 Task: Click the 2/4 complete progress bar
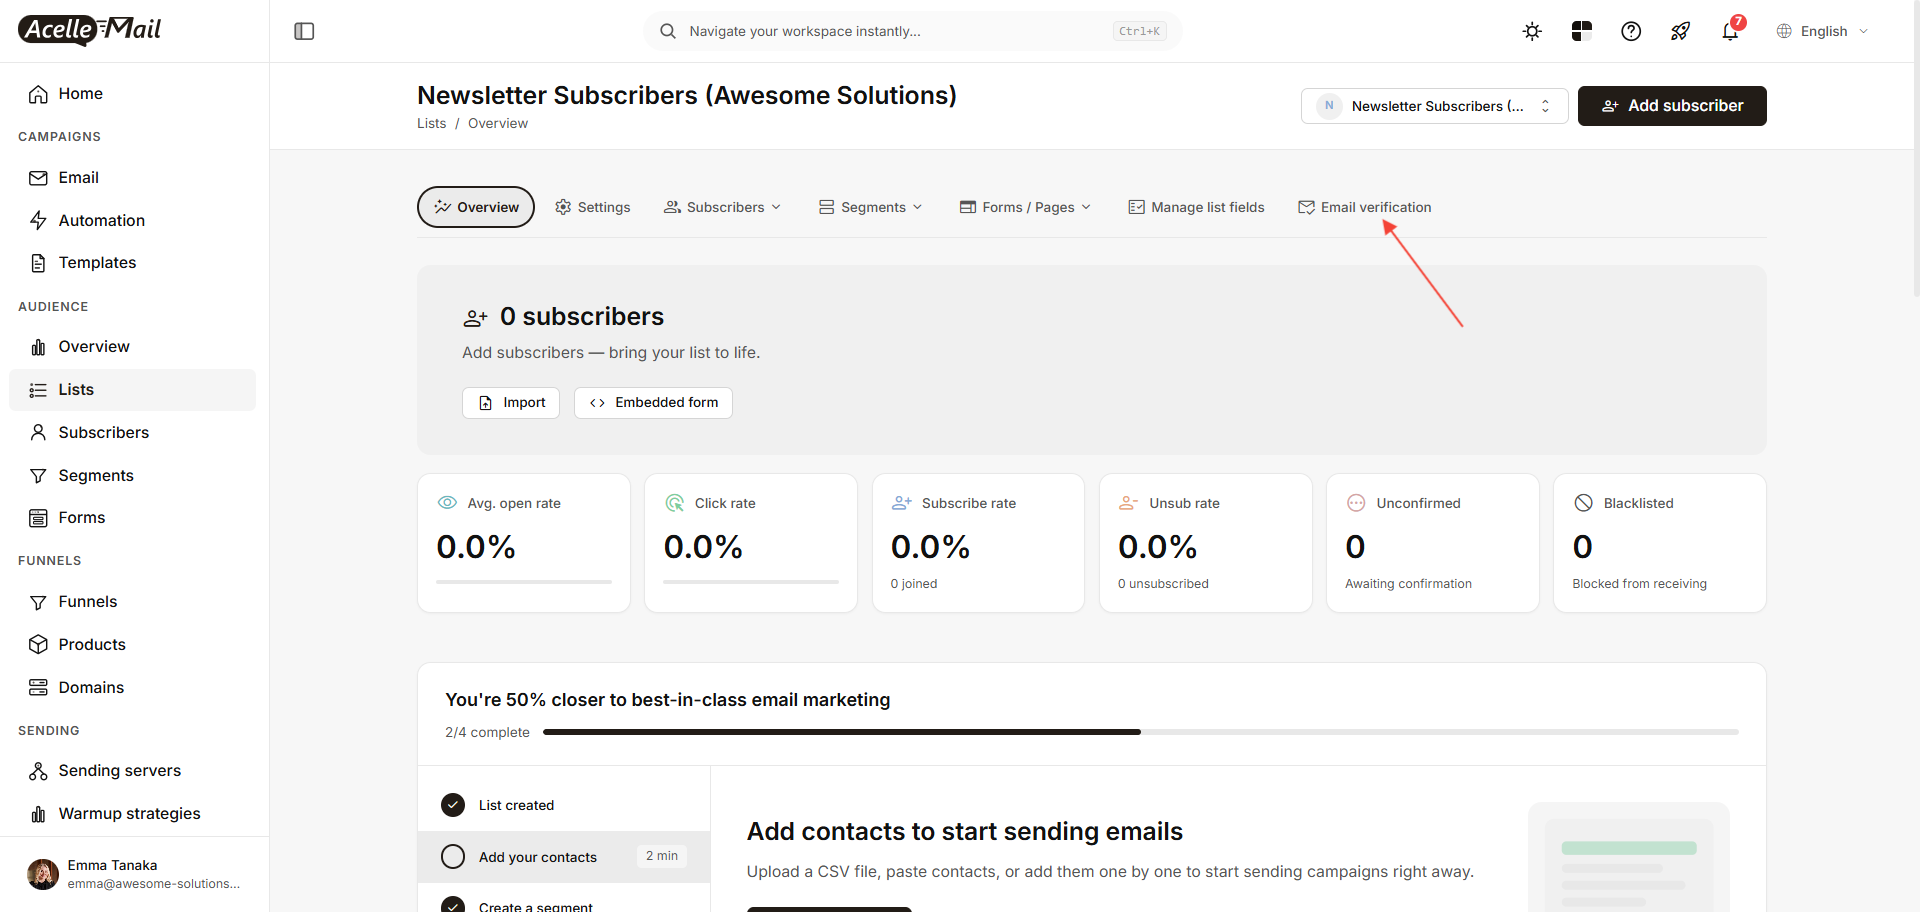[1141, 732]
